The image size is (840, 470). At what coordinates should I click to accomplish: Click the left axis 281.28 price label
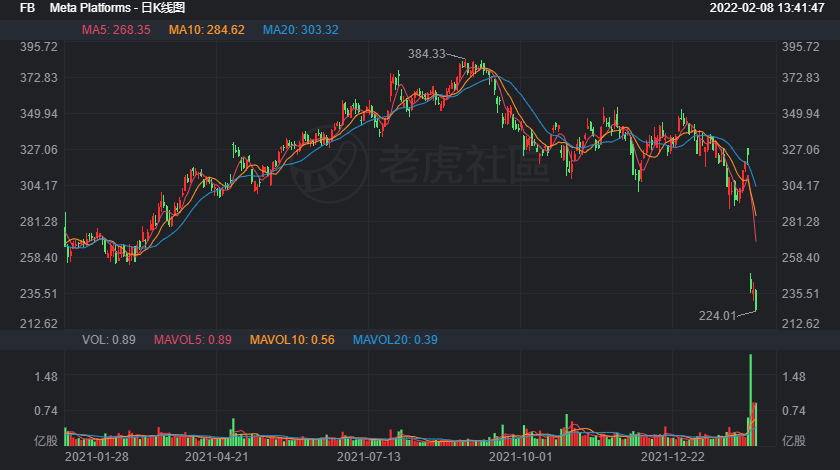[x=39, y=222]
